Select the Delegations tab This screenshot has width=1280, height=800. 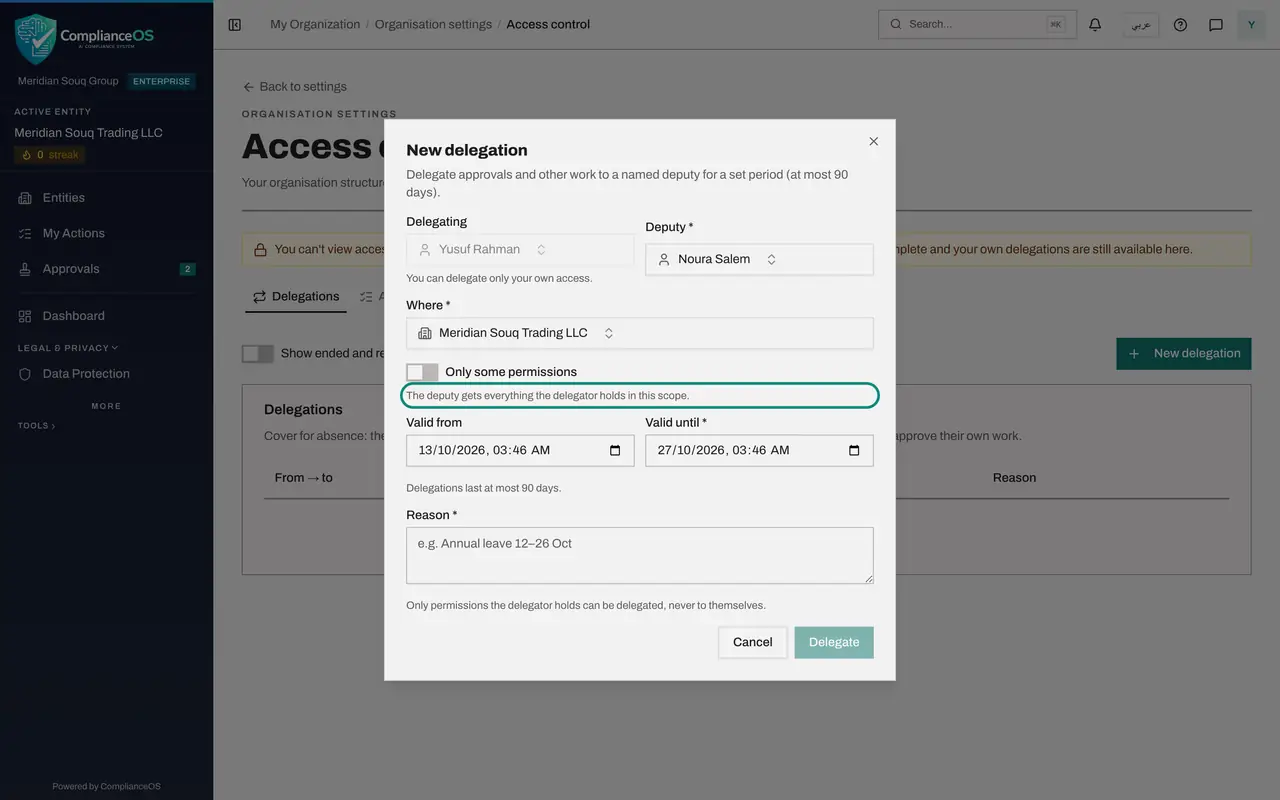tap(296, 297)
